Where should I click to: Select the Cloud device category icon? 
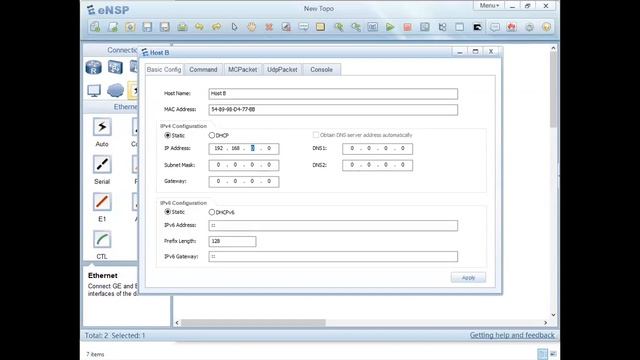click(x=116, y=90)
